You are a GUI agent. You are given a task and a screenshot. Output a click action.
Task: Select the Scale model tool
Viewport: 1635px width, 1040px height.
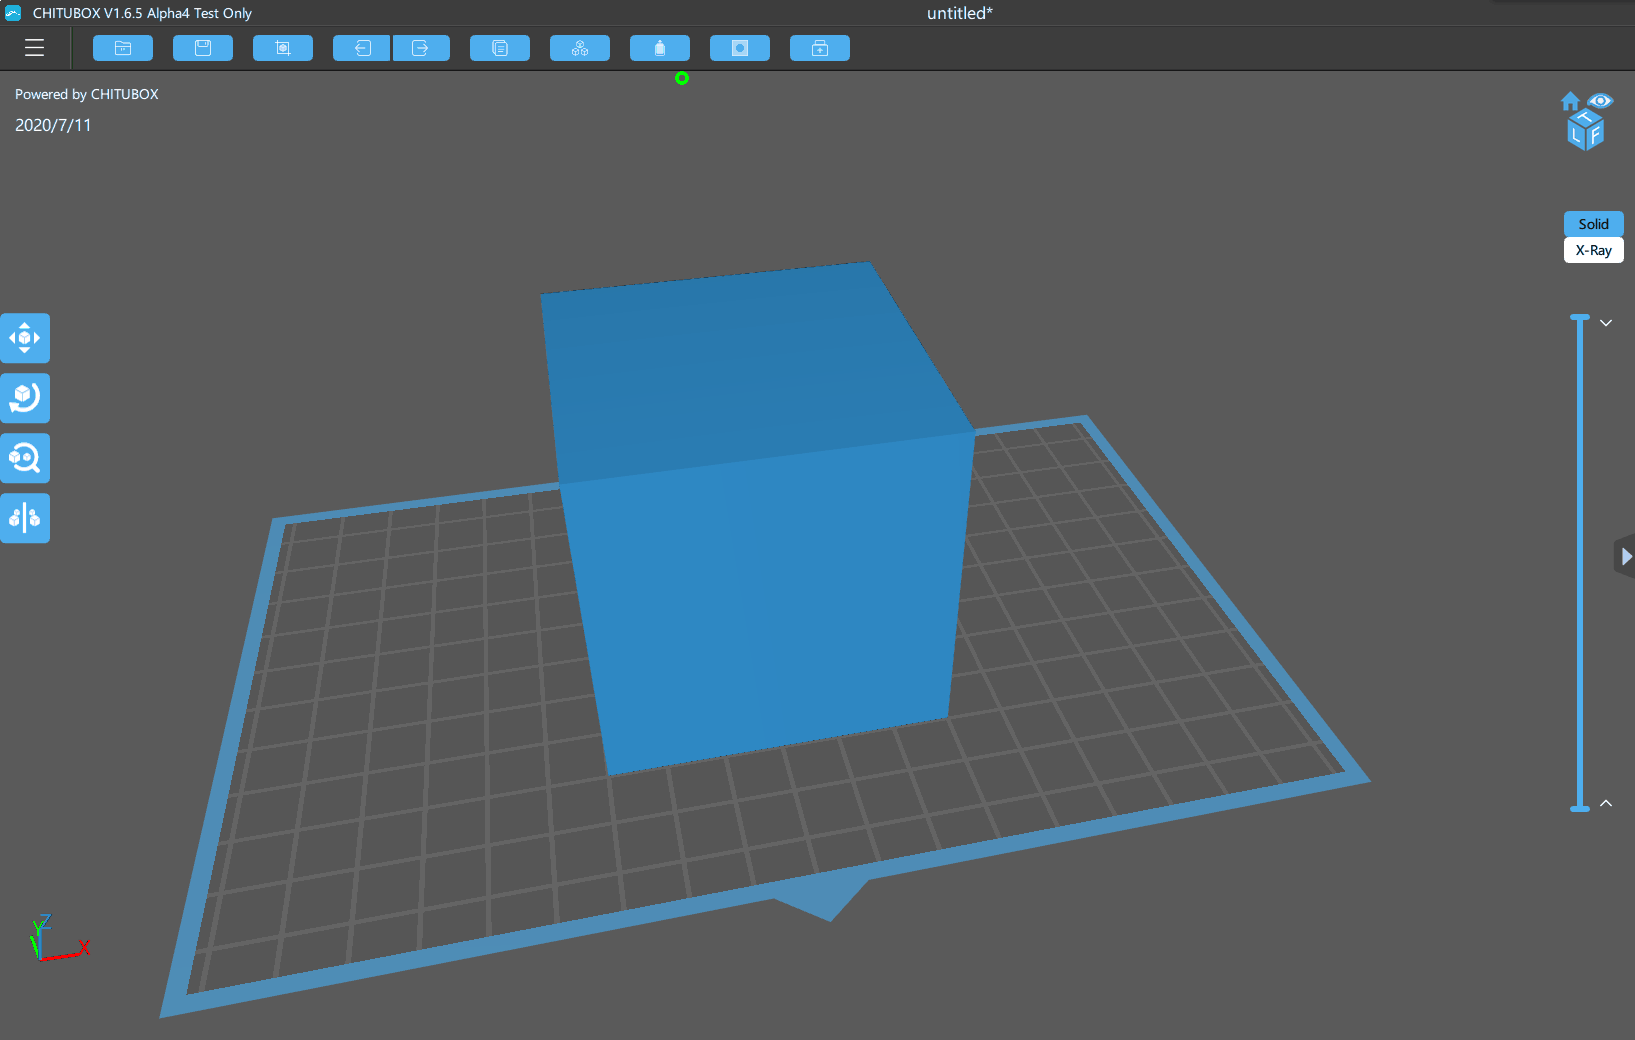[x=25, y=458]
